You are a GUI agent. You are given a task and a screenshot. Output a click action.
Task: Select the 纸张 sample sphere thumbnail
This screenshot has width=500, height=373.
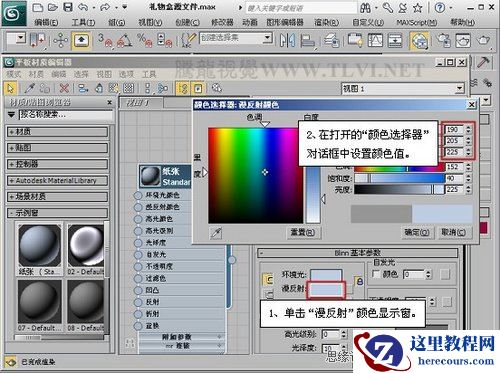pyautogui.click(x=39, y=246)
